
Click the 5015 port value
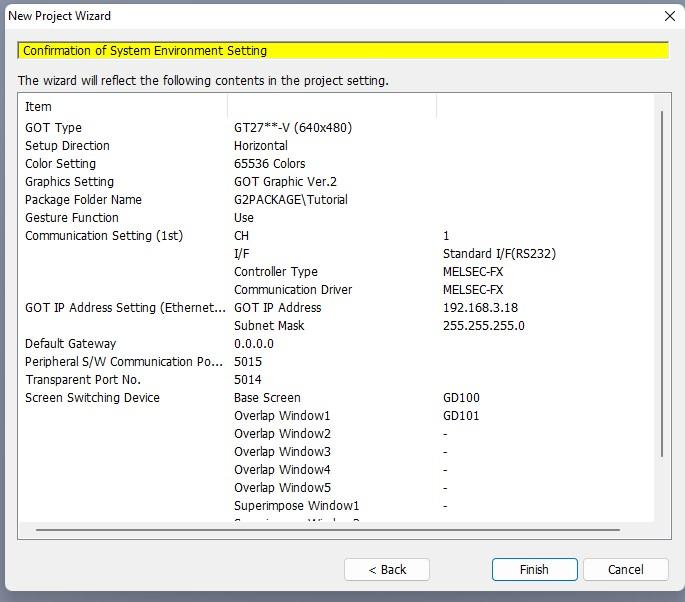pos(248,361)
